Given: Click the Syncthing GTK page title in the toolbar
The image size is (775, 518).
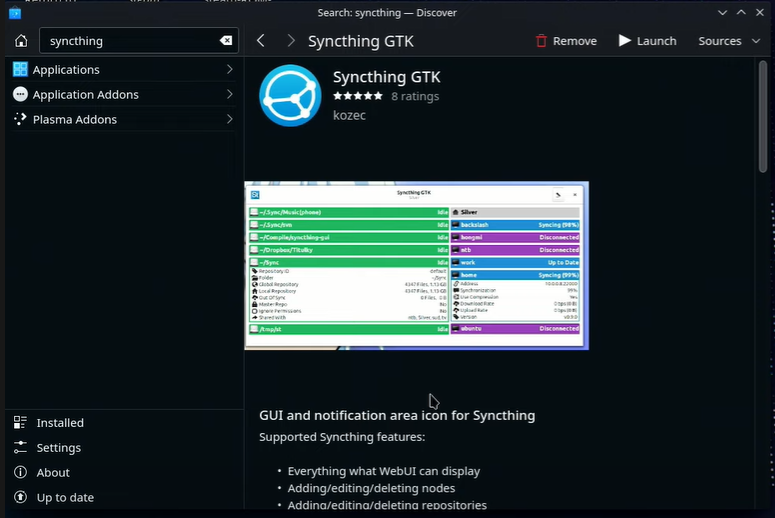Looking at the screenshot, I should 361,41.
